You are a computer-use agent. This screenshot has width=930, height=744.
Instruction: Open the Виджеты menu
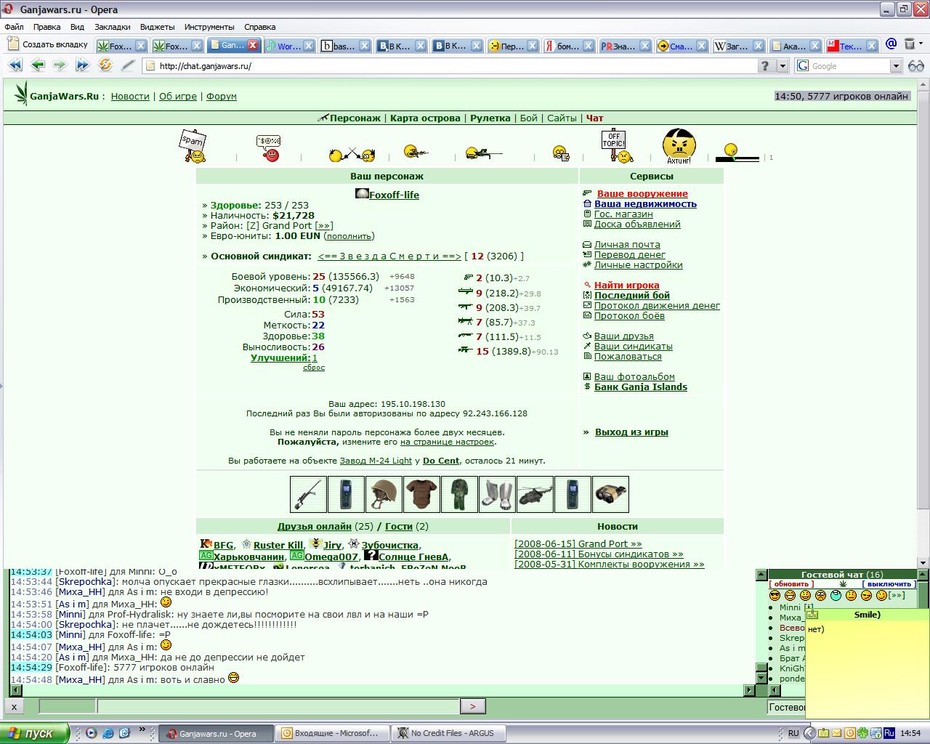tap(157, 27)
